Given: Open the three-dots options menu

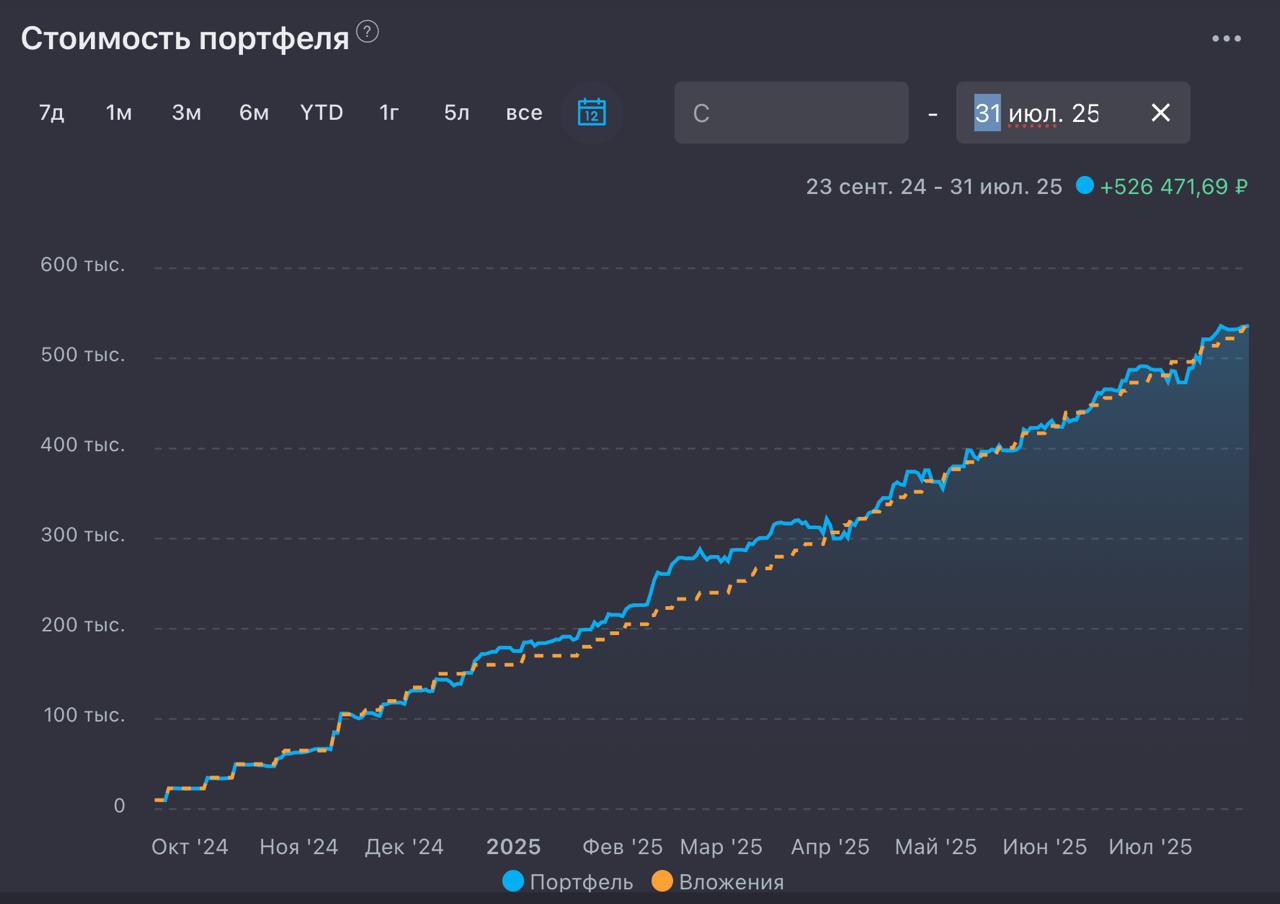Looking at the screenshot, I should pyautogui.click(x=1226, y=39).
